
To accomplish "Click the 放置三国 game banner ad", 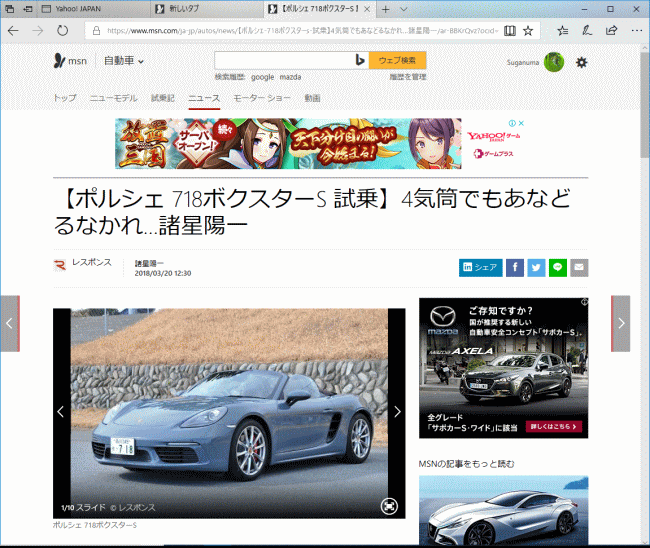I will (288, 143).
